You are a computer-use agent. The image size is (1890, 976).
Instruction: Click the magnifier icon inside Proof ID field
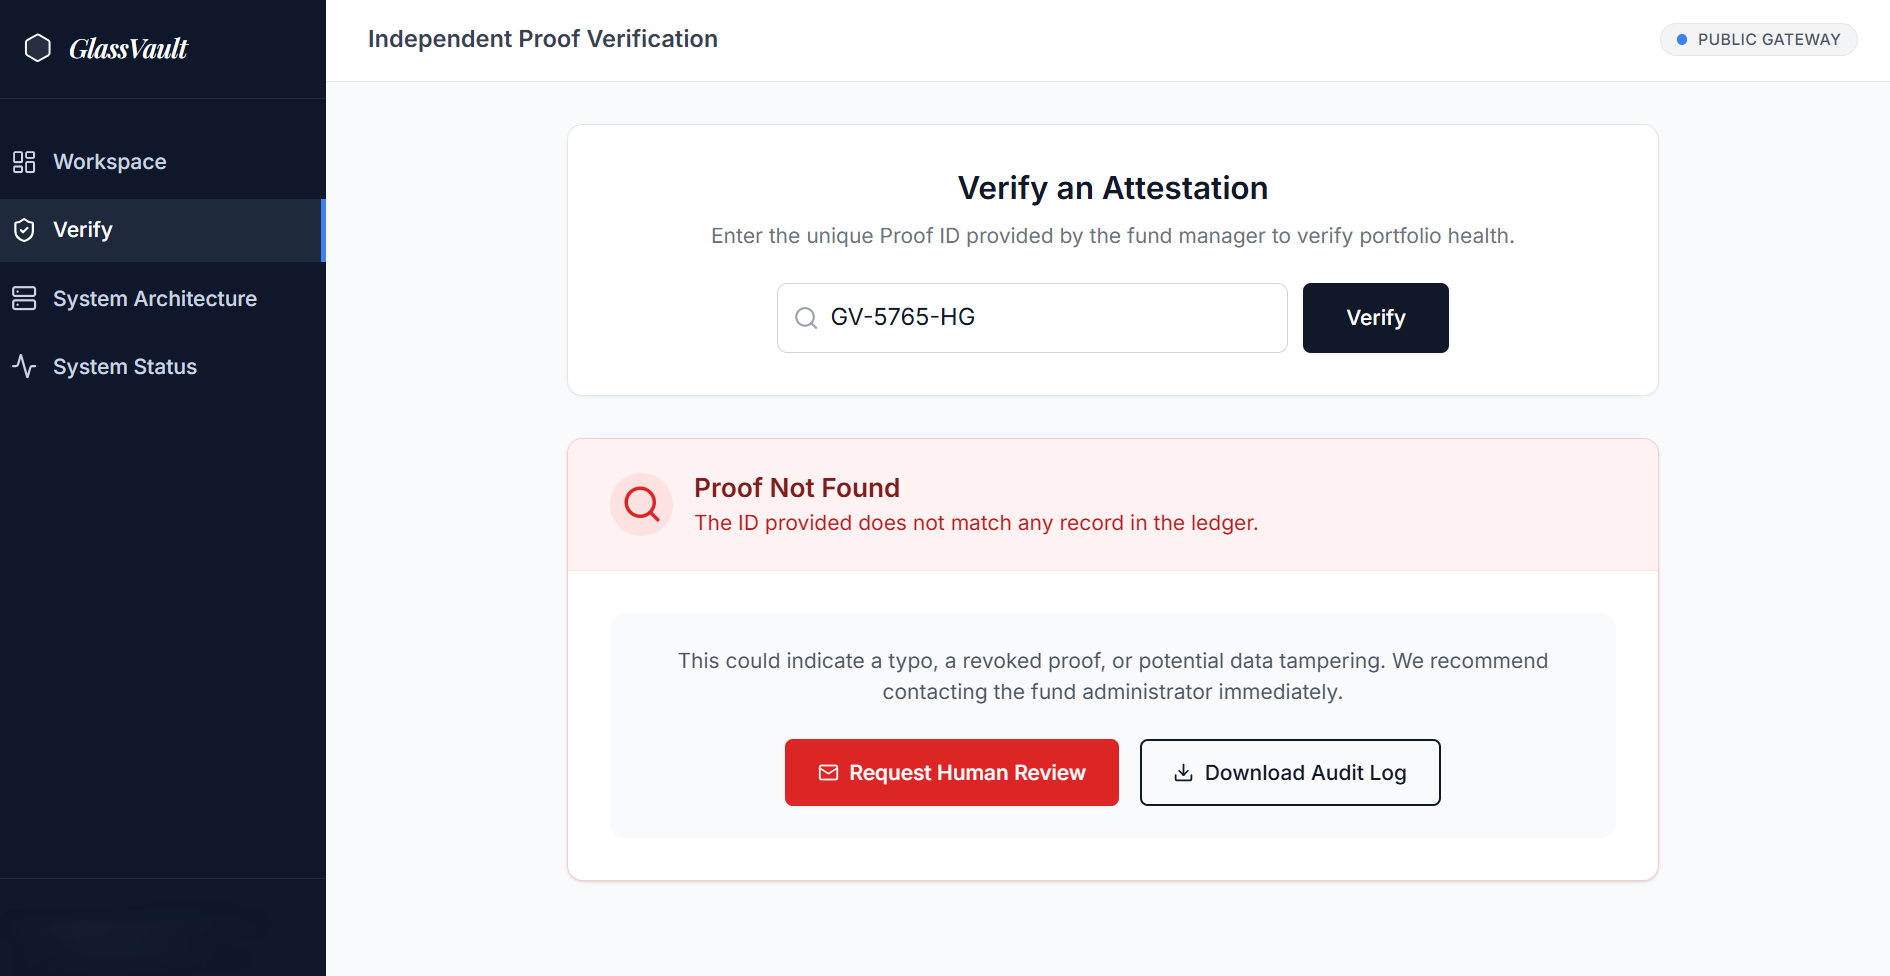pos(806,318)
